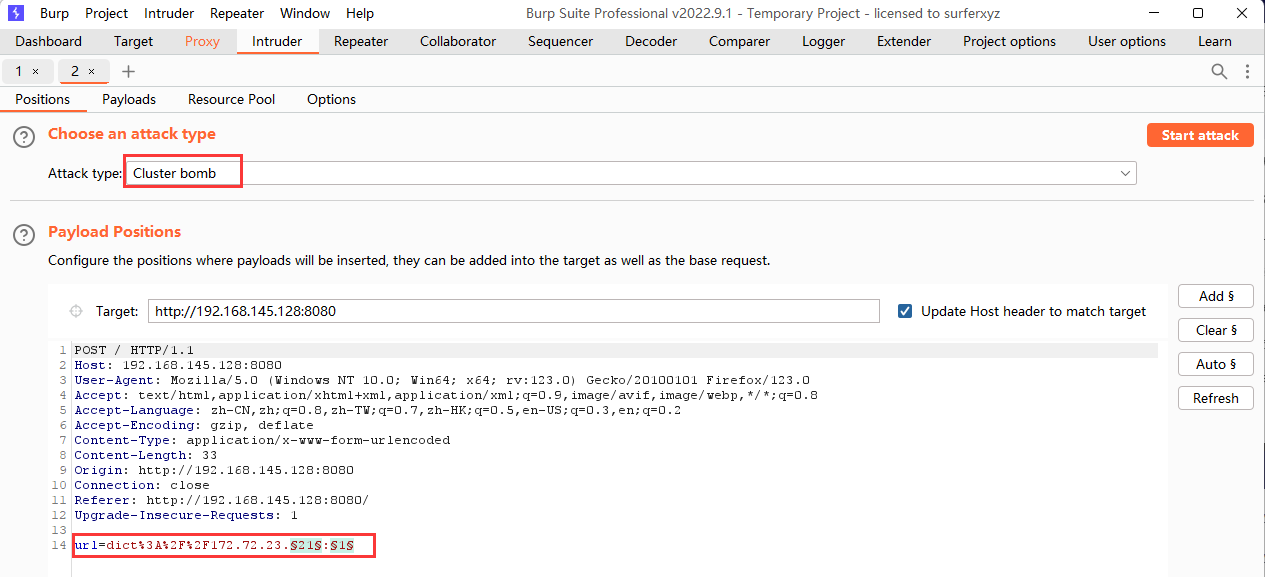Click the Add § button

click(1216, 296)
